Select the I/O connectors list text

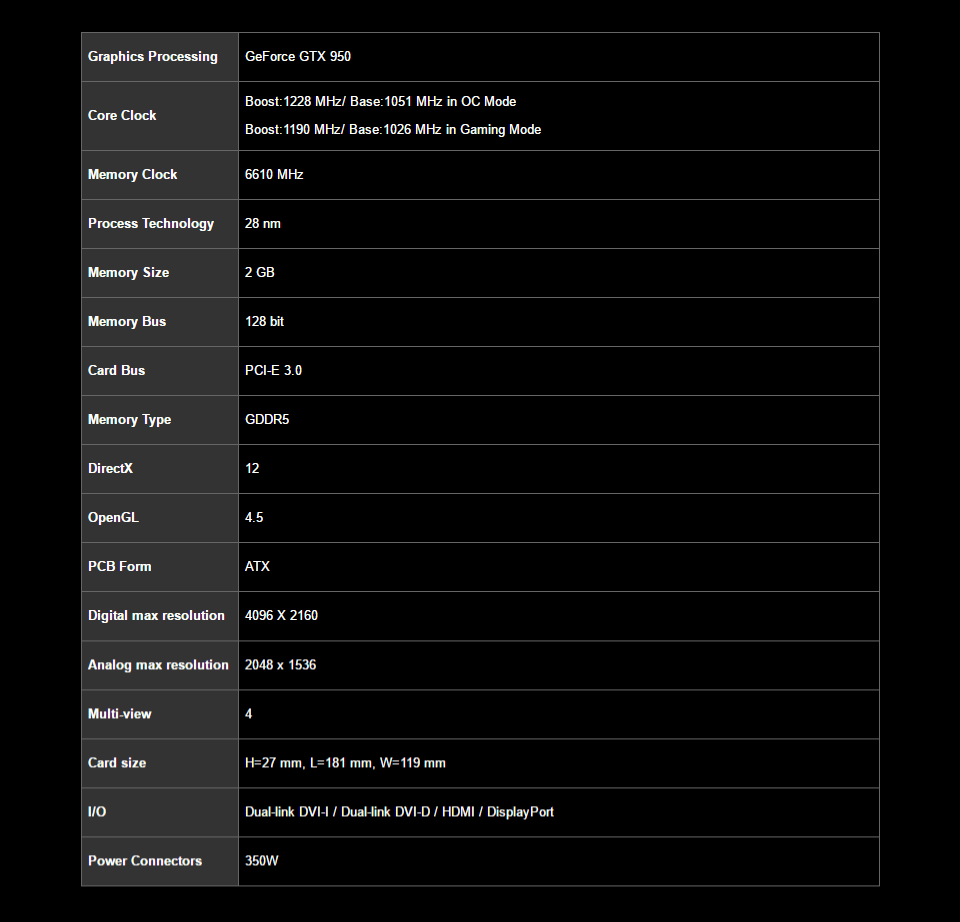tap(399, 811)
